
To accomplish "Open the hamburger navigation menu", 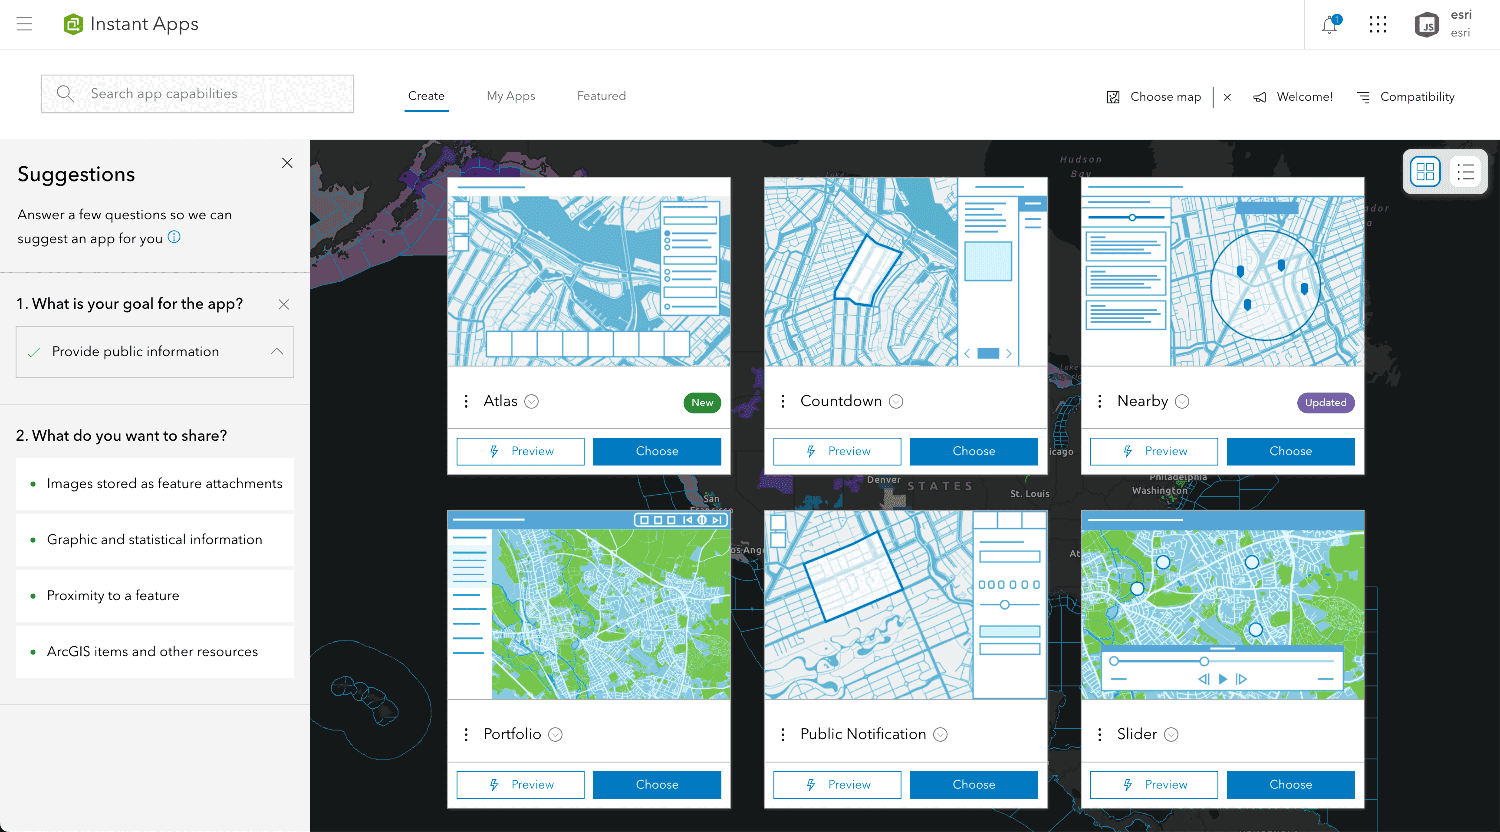I will coord(24,24).
